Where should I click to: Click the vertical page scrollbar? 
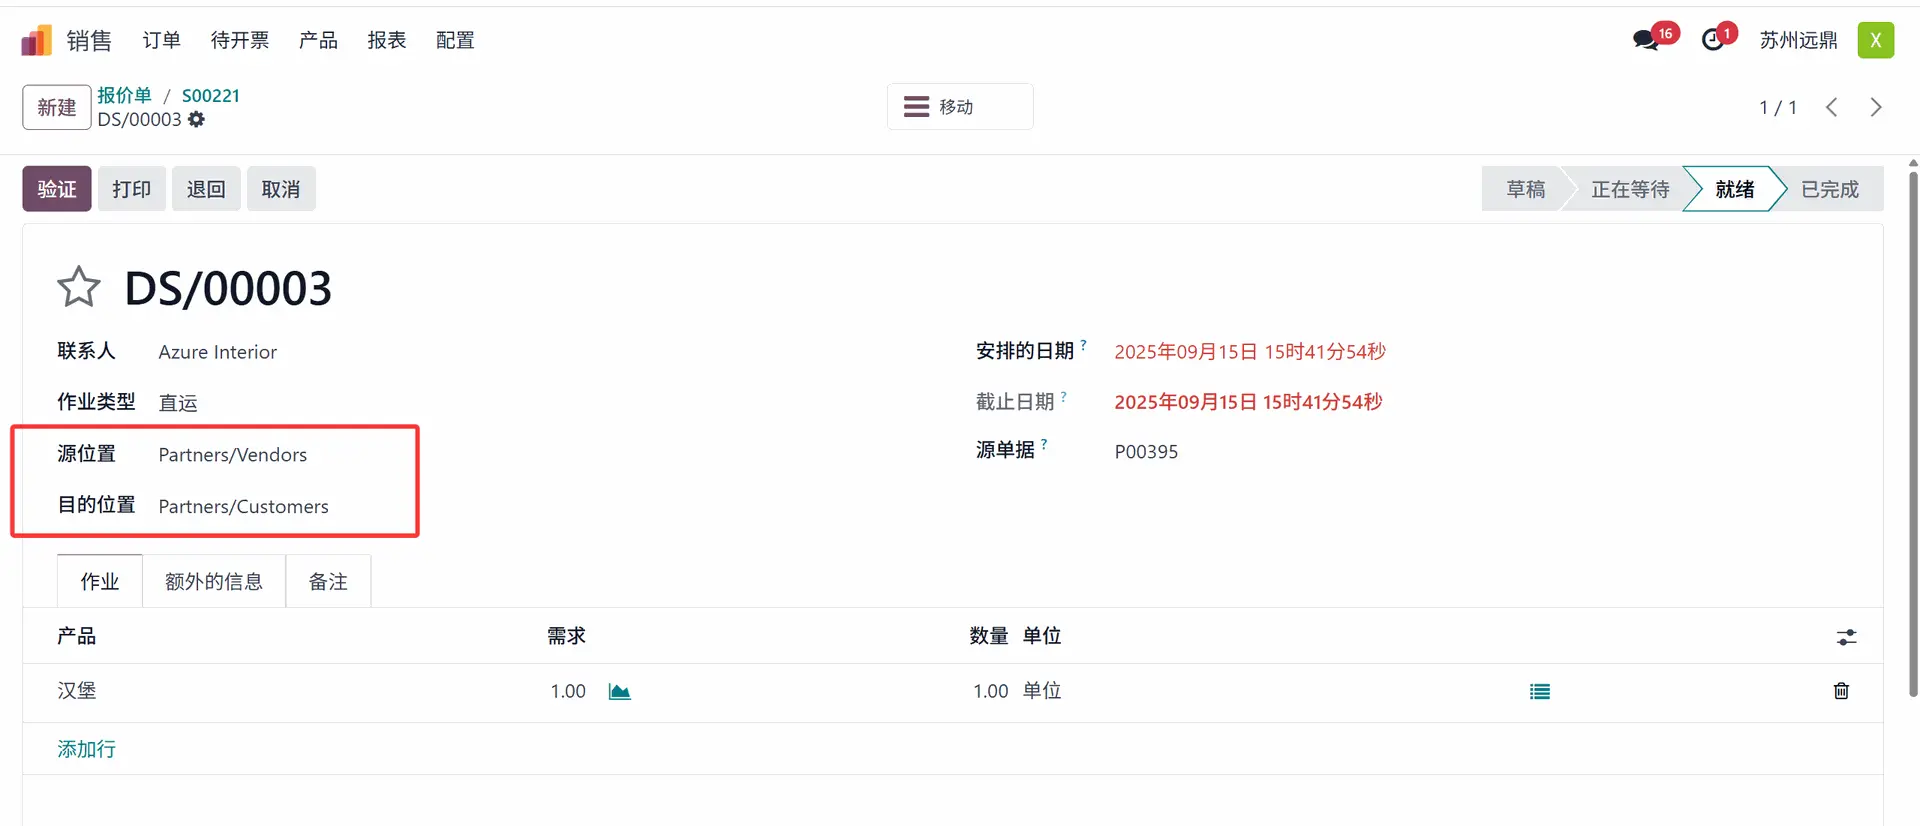pyautogui.click(x=1913, y=430)
